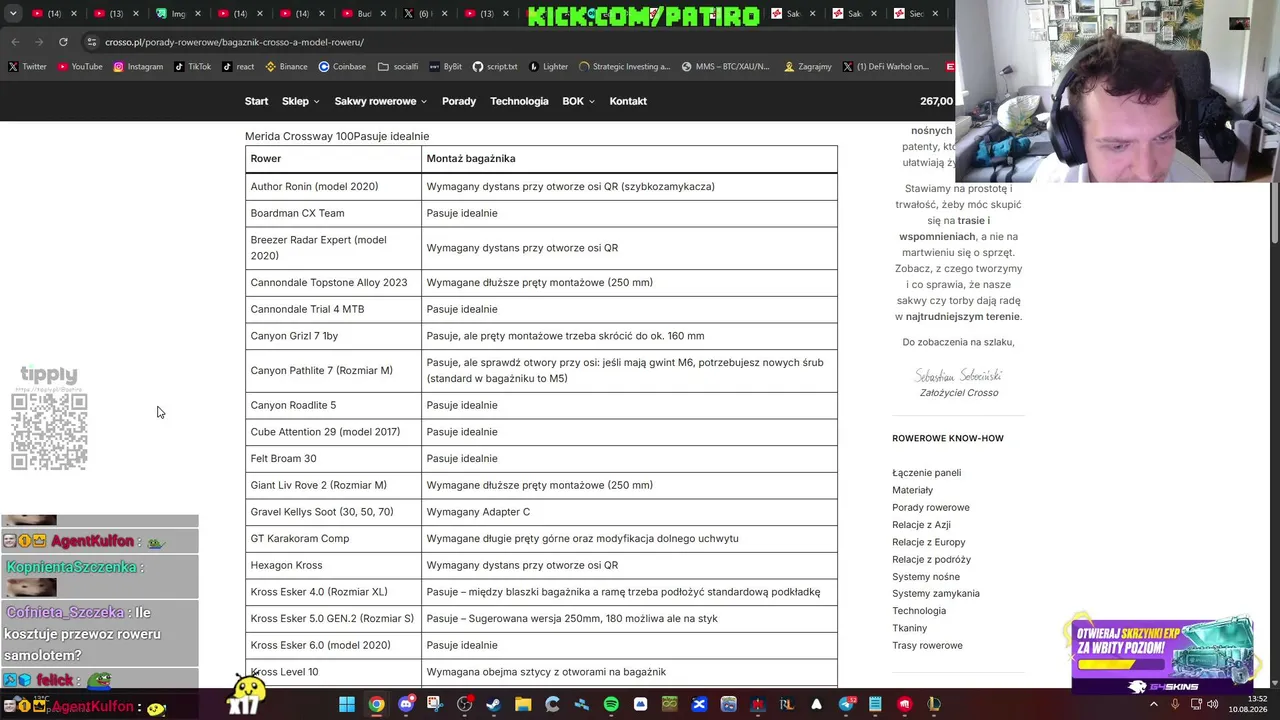
Task: Open File Explorer from the taskbar
Action: (523, 705)
